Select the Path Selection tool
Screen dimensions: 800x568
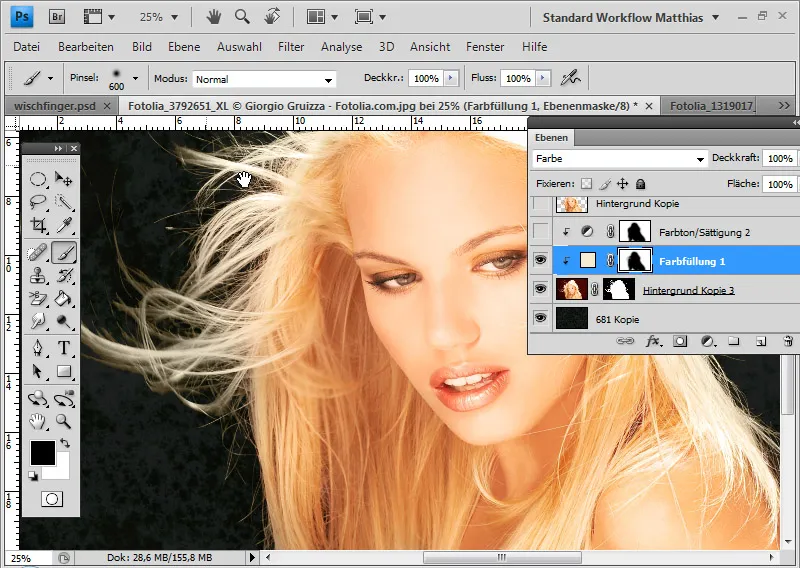38,371
